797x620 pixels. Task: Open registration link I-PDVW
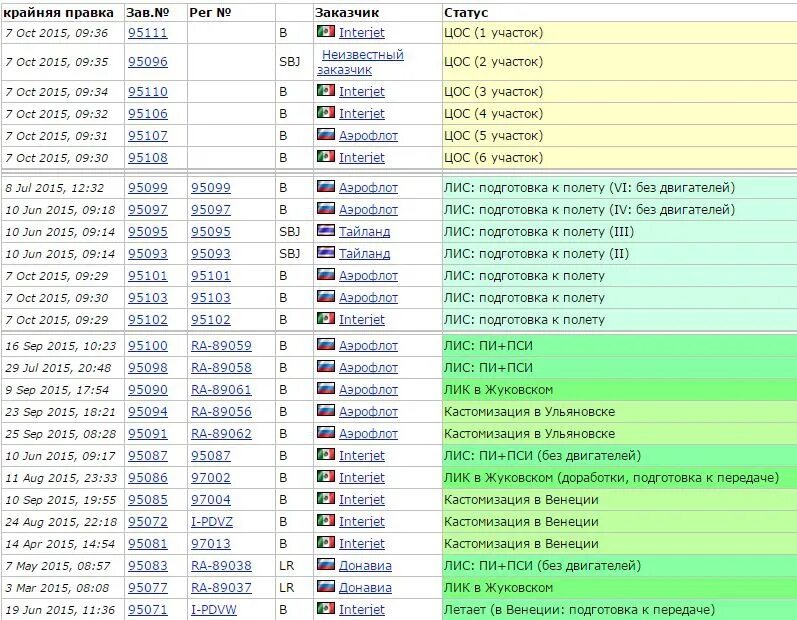[x=213, y=609]
